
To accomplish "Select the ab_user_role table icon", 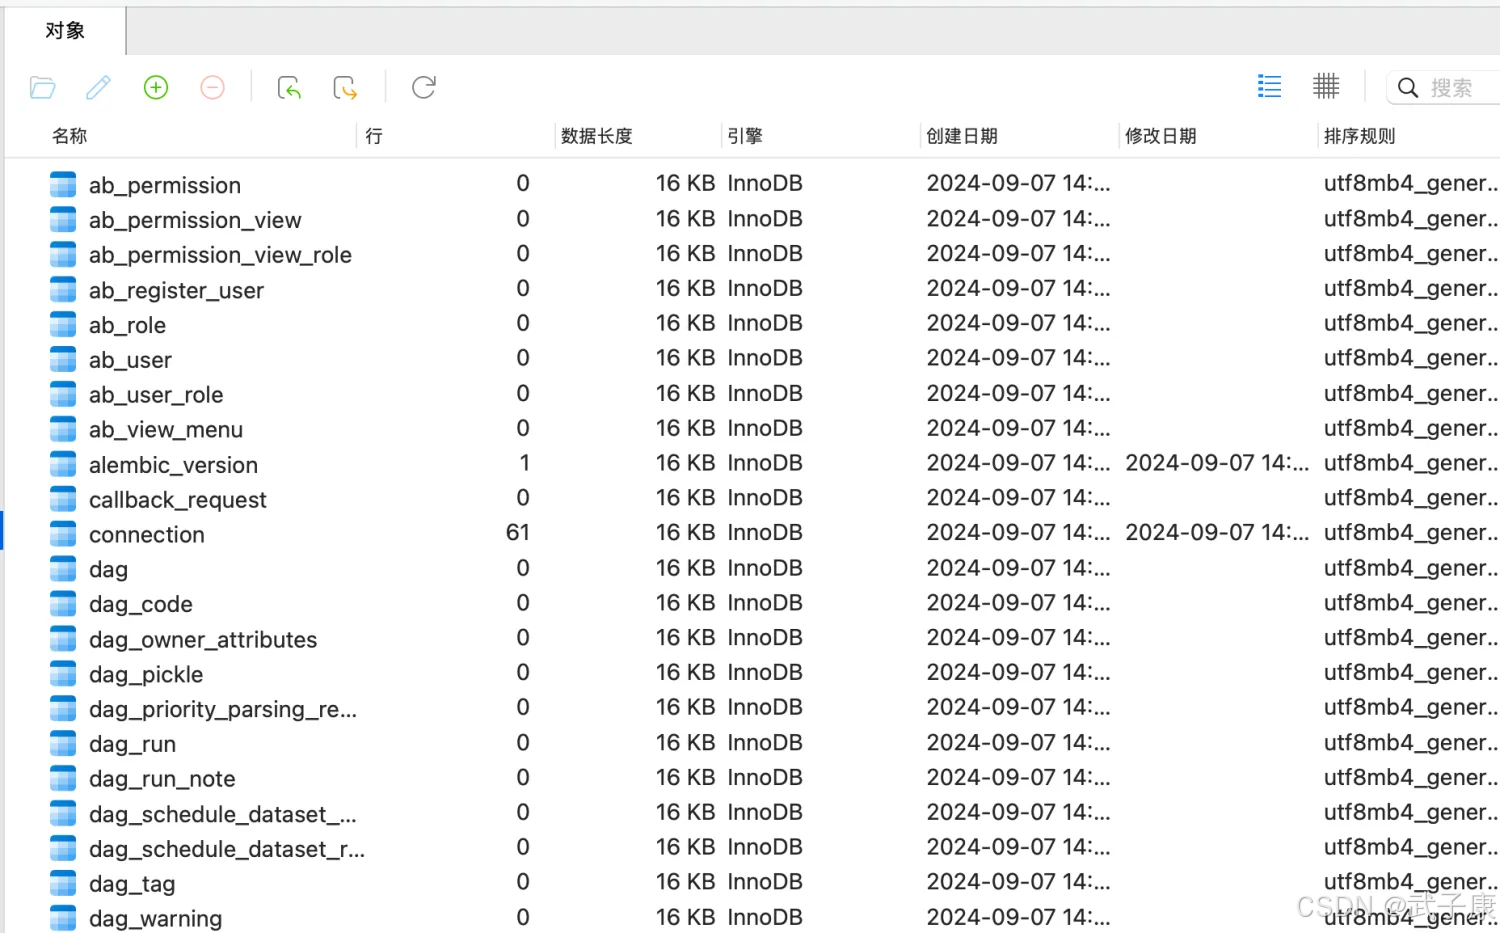I will (x=63, y=394).
